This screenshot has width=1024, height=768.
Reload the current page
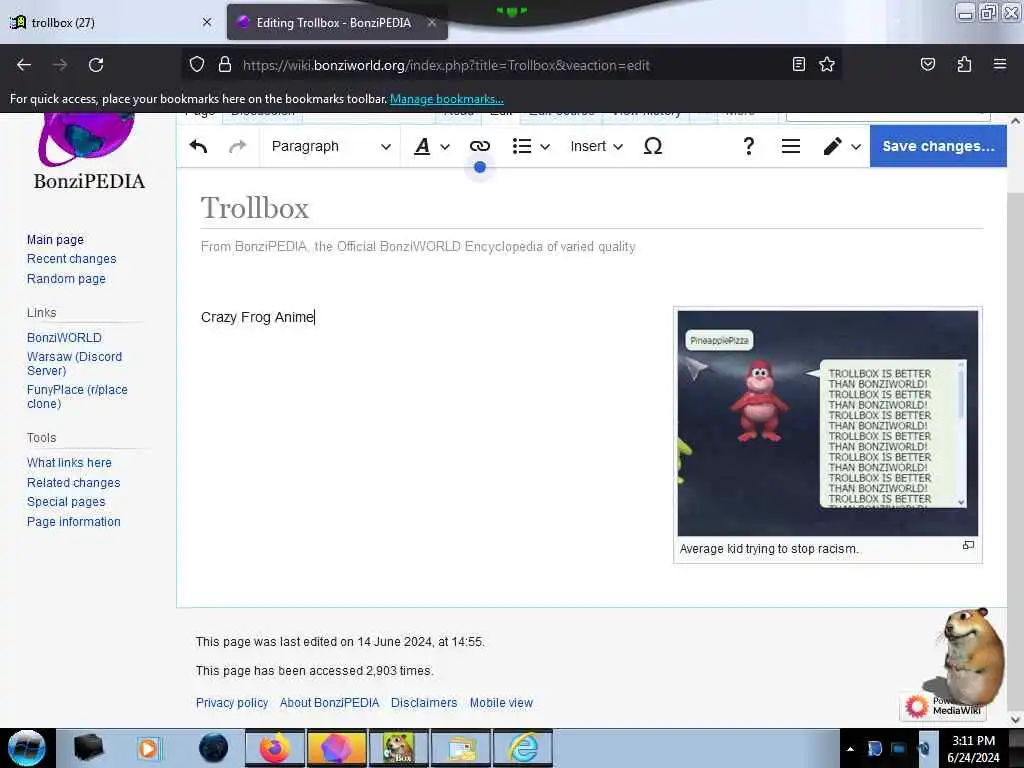pyautogui.click(x=96, y=65)
